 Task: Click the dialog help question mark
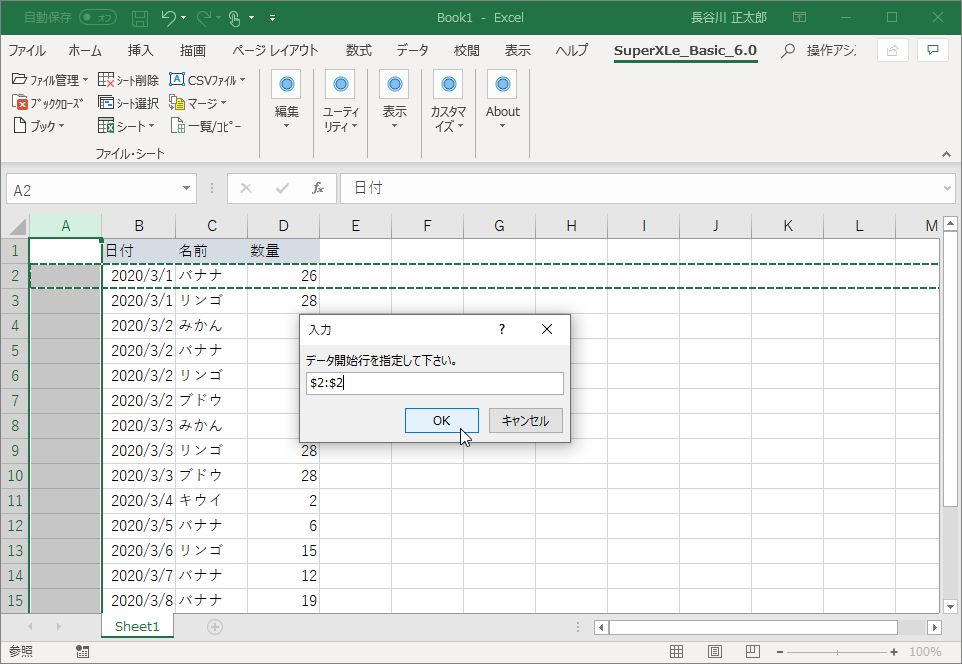click(x=502, y=330)
